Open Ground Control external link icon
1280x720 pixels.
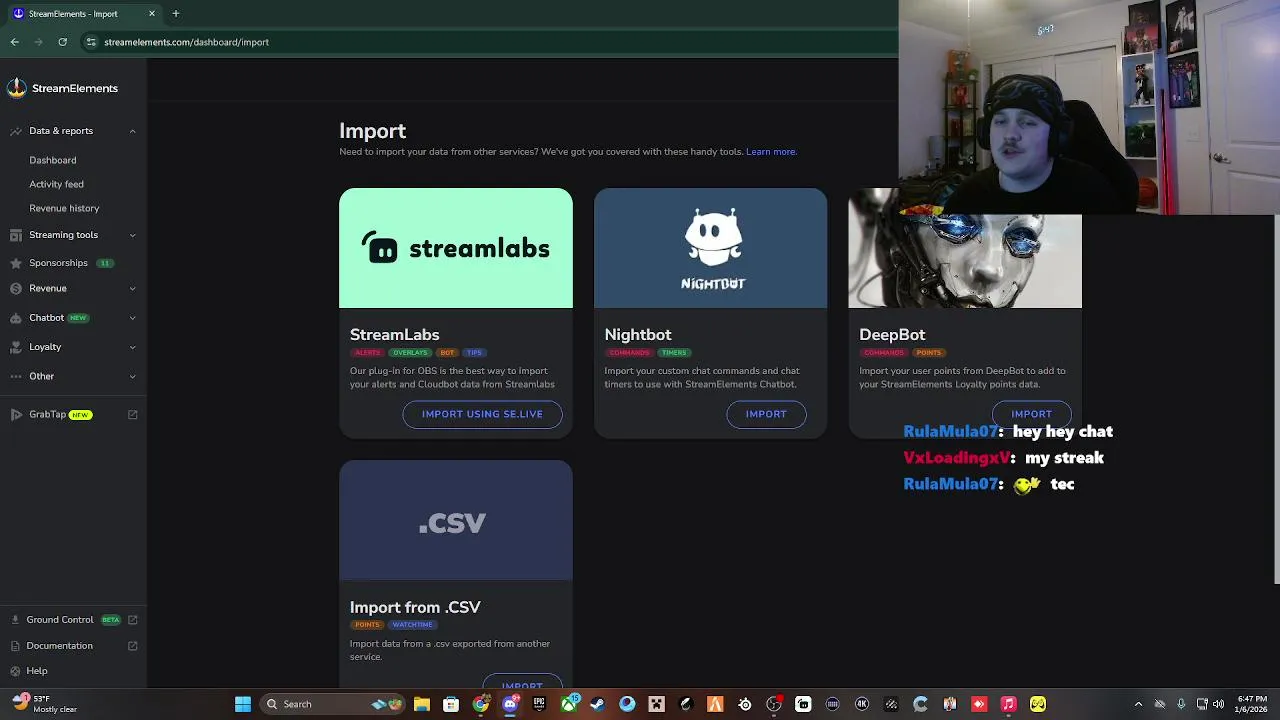[x=132, y=620]
